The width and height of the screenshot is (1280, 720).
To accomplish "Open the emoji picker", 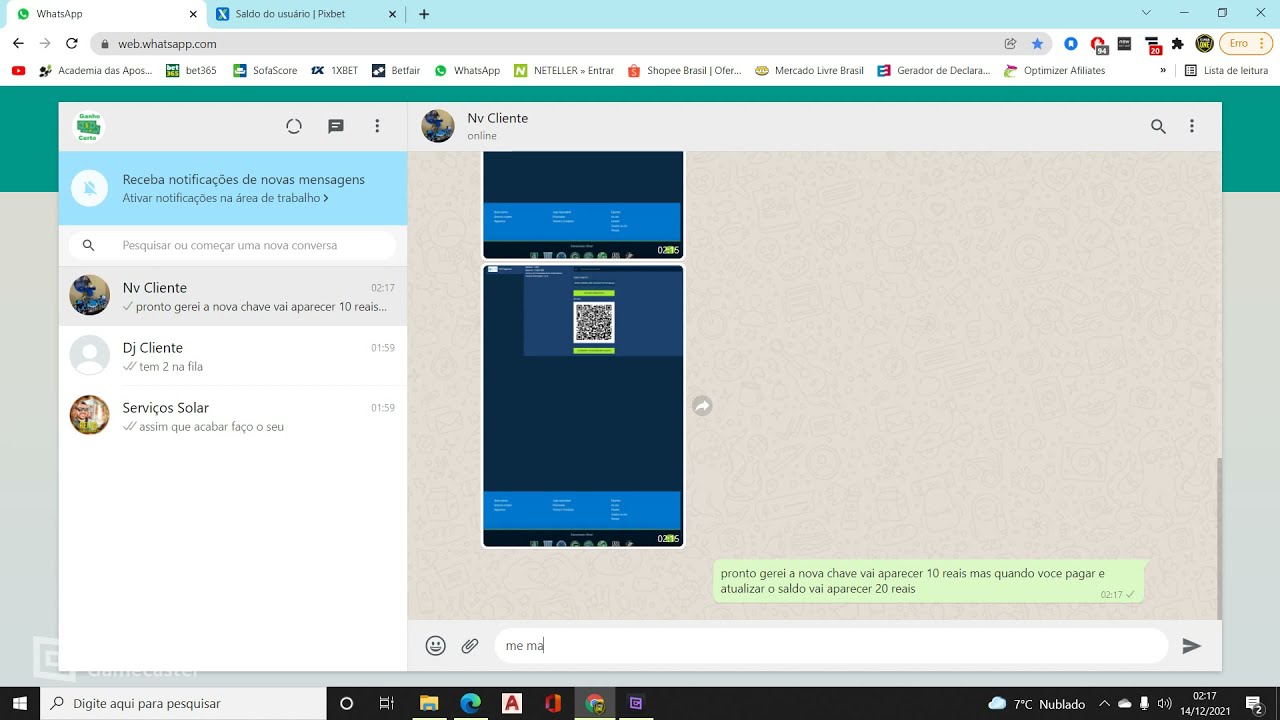I will [435, 646].
